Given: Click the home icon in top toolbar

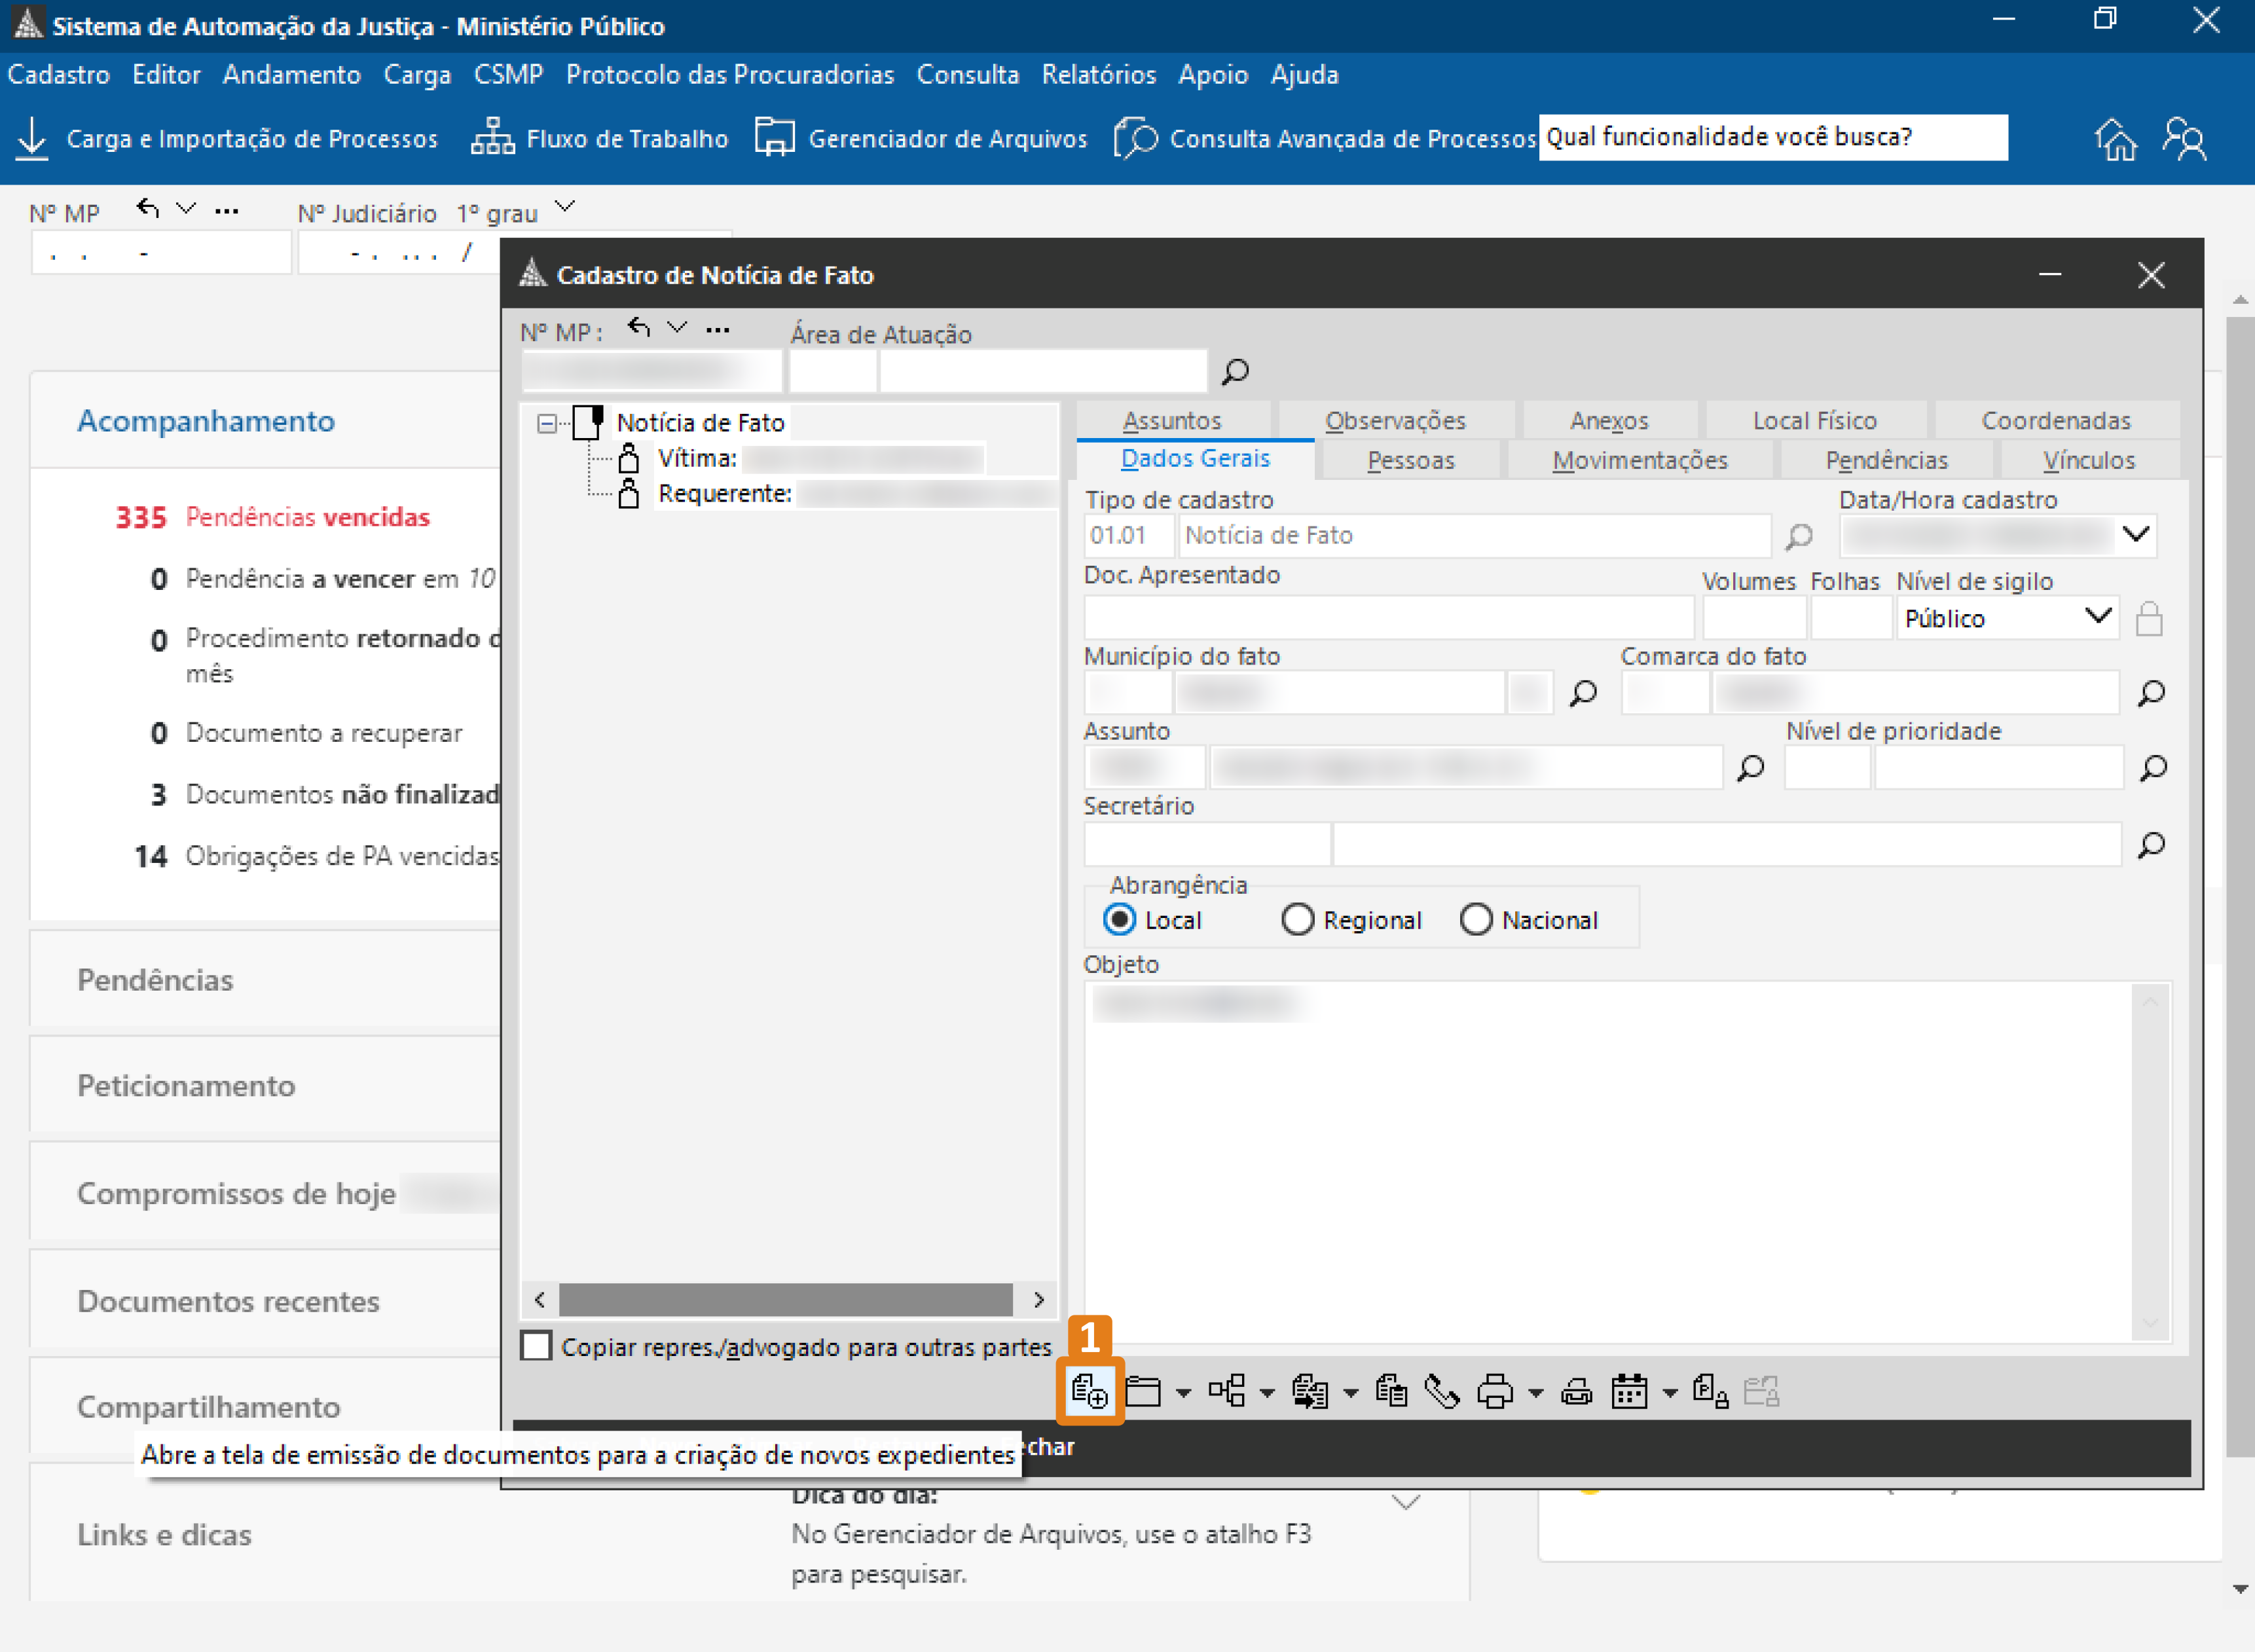Looking at the screenshot, I should coord(2115,139).
